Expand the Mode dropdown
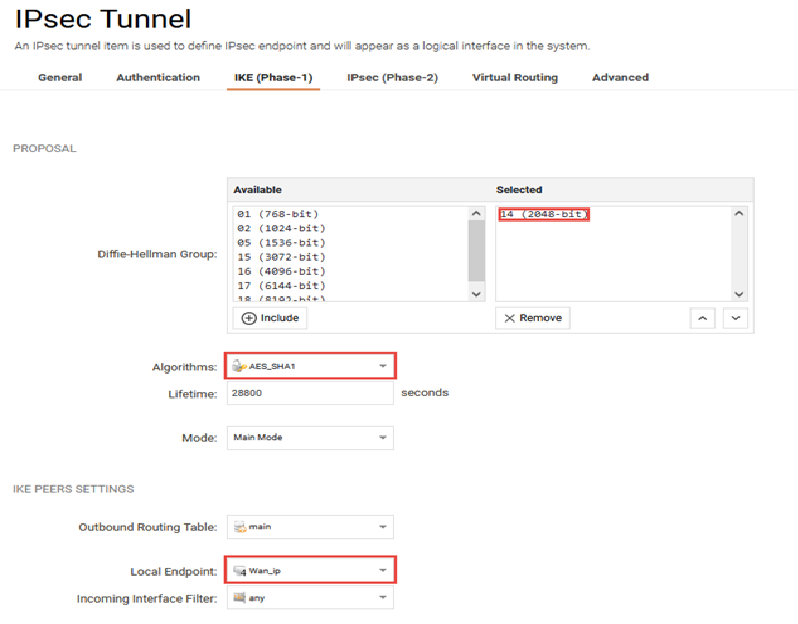 click(x=310, y=437)
